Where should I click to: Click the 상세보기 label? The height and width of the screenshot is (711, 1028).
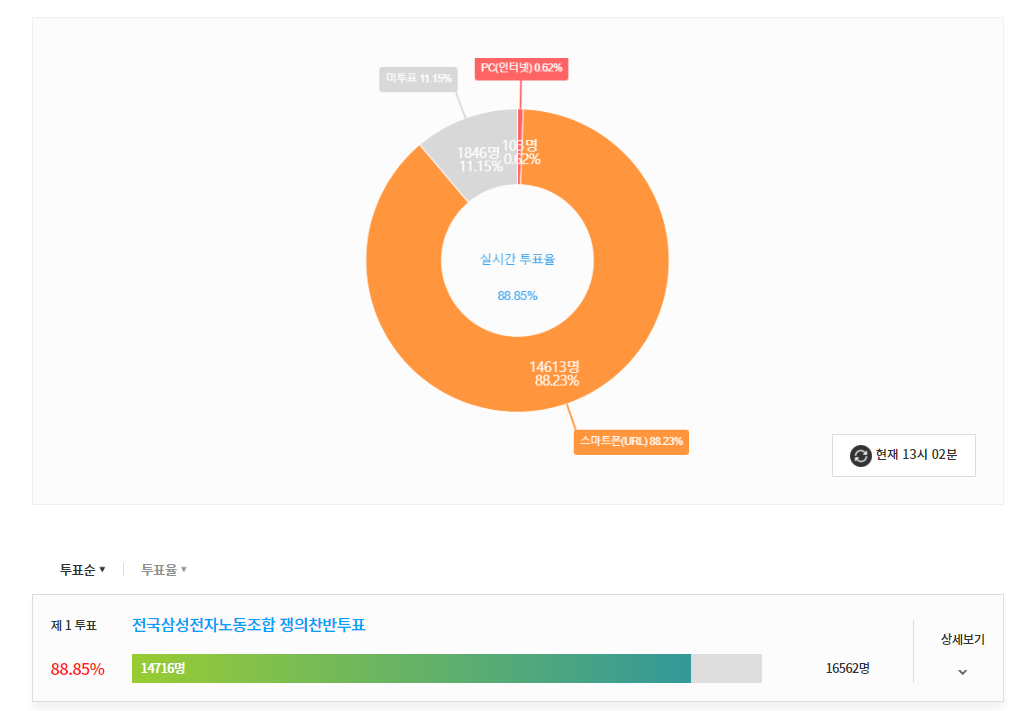[962, 639]
